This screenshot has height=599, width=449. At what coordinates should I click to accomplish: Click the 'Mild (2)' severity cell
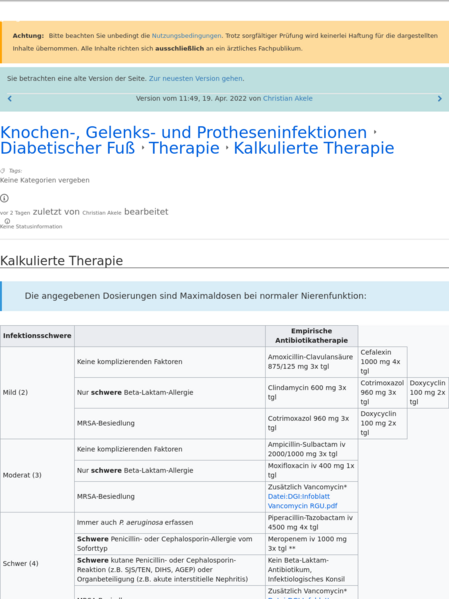point(37,392)
